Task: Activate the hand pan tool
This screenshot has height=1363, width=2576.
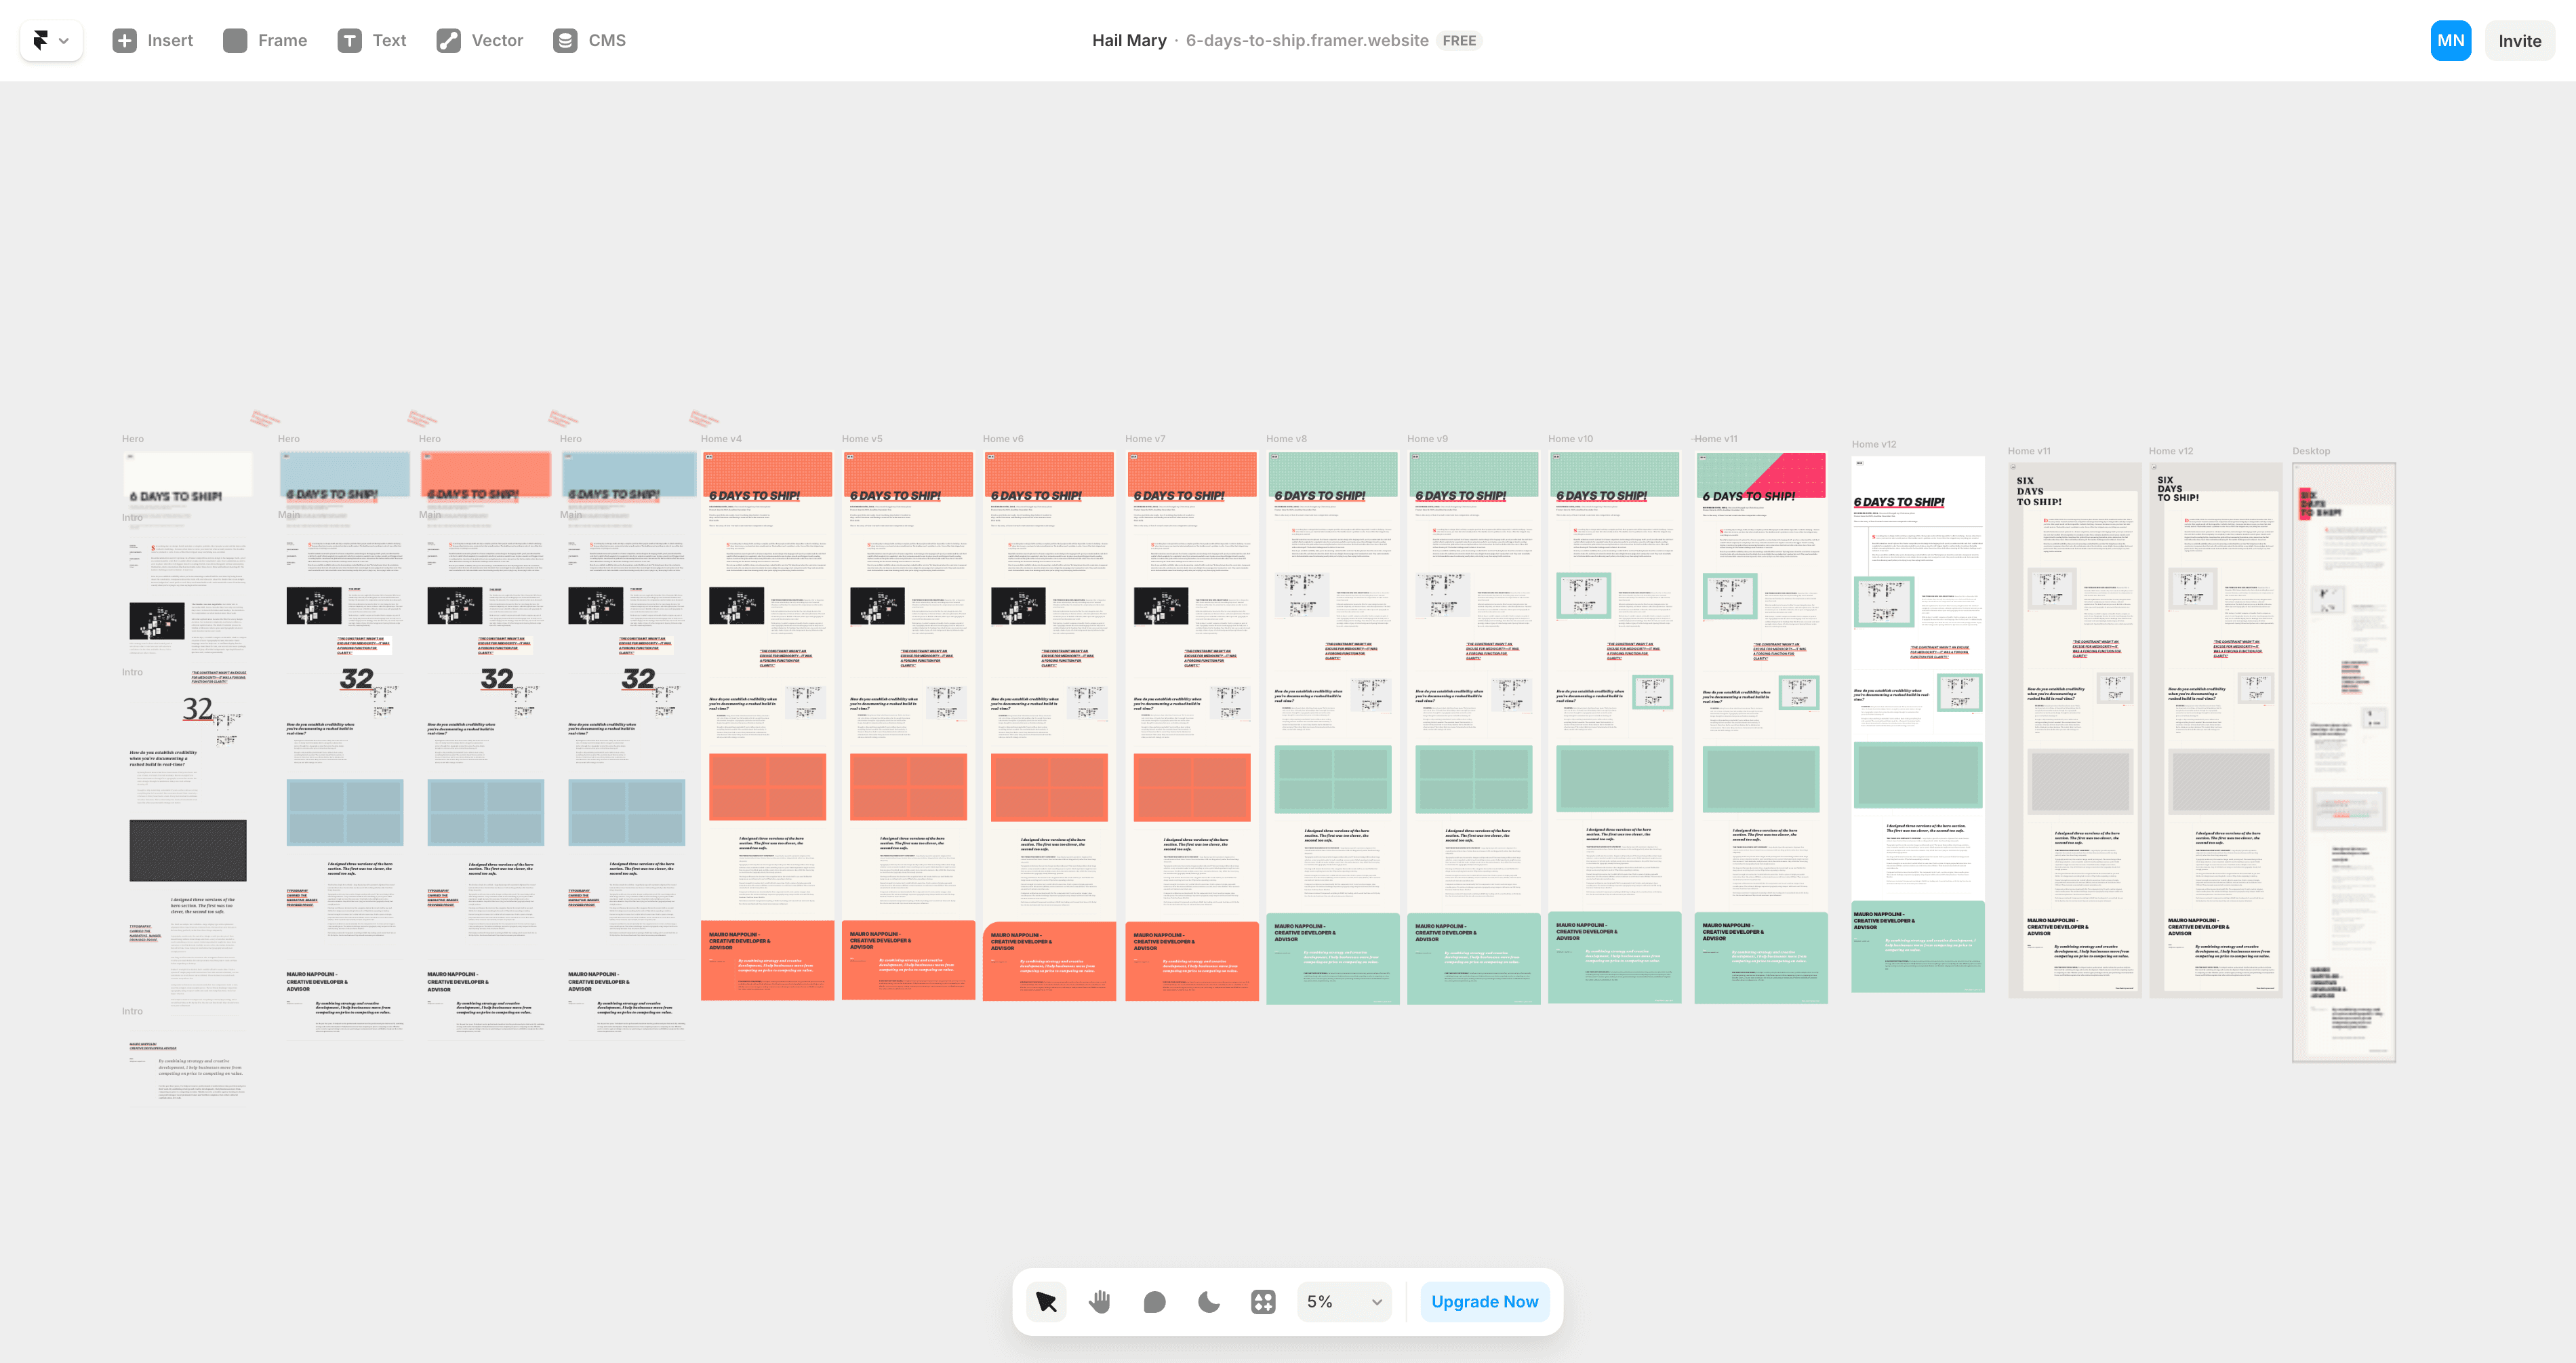Action: tap(1099, 1301)
